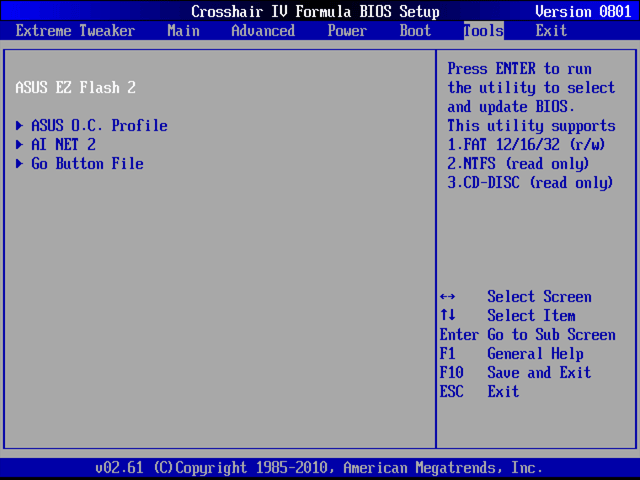The height and width of the screenshot is (480, 640).
Task: Click 'General Help' legend text
Action: (535, 353)
